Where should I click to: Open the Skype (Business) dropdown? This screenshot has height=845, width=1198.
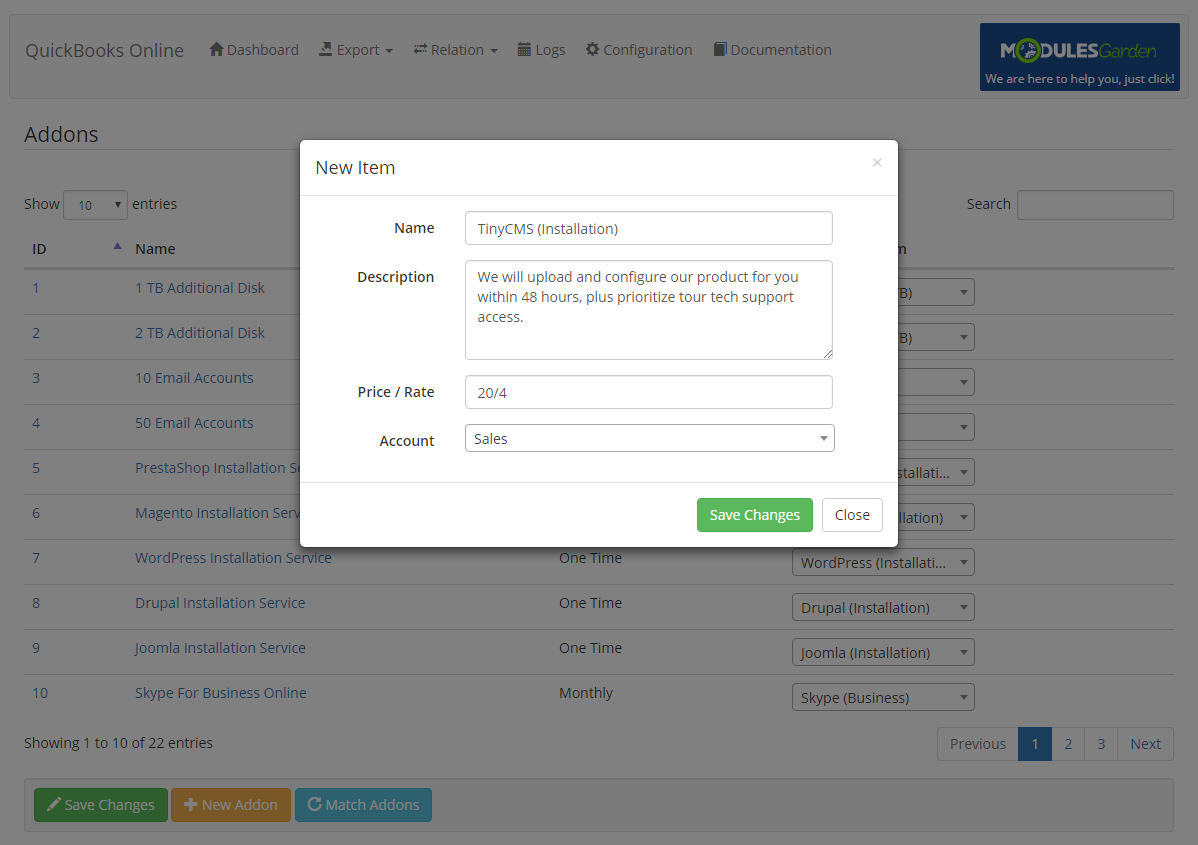tap(883, 697)
